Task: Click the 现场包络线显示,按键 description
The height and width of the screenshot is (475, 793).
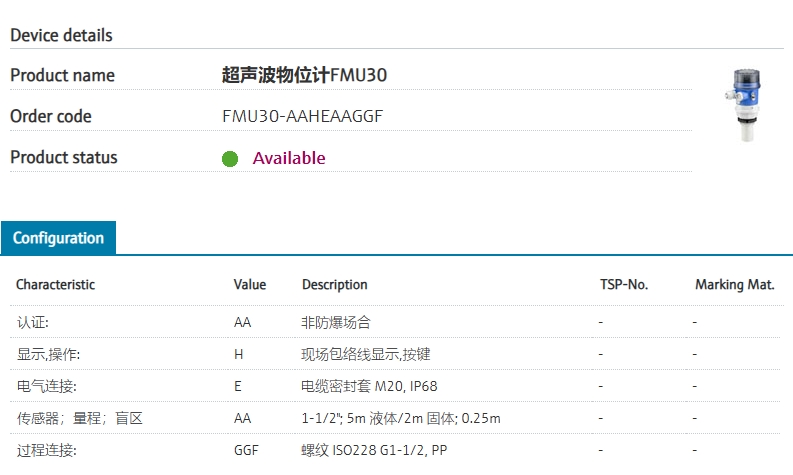Action: pos(366,354)
